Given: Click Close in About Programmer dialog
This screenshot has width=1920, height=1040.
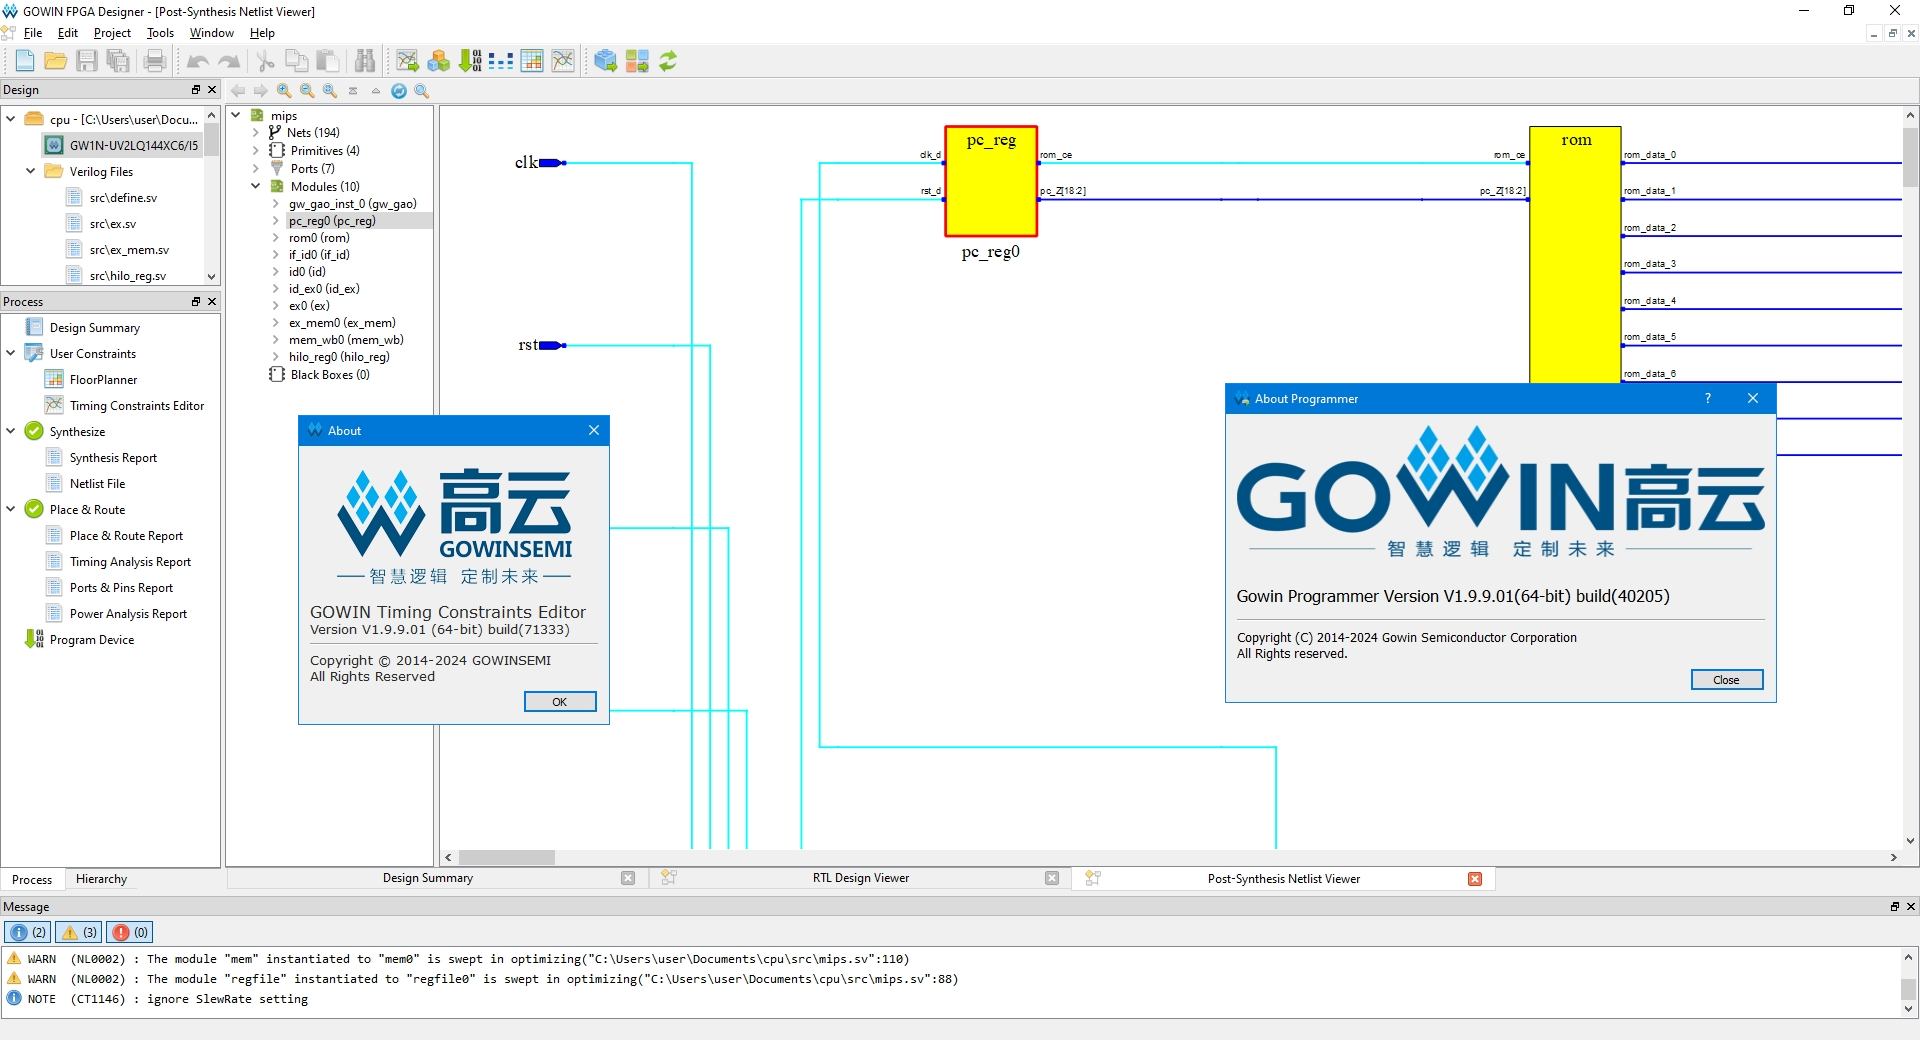Looking at the screenshot, I should tap(1726, 680).
